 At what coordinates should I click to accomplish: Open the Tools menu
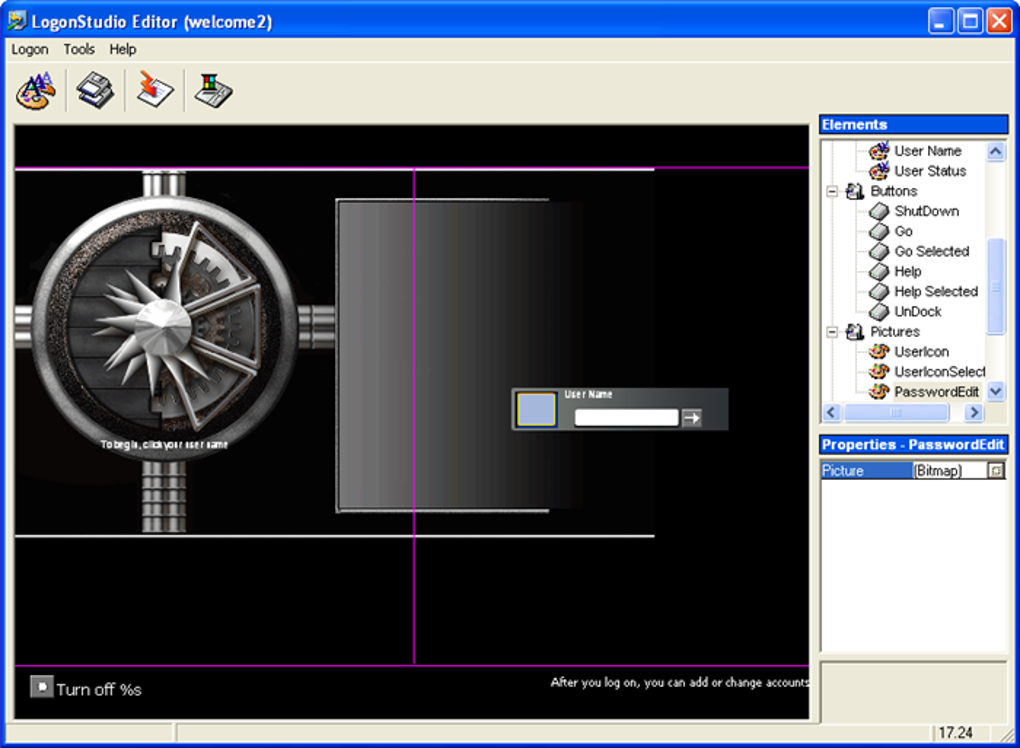point(78,49)
